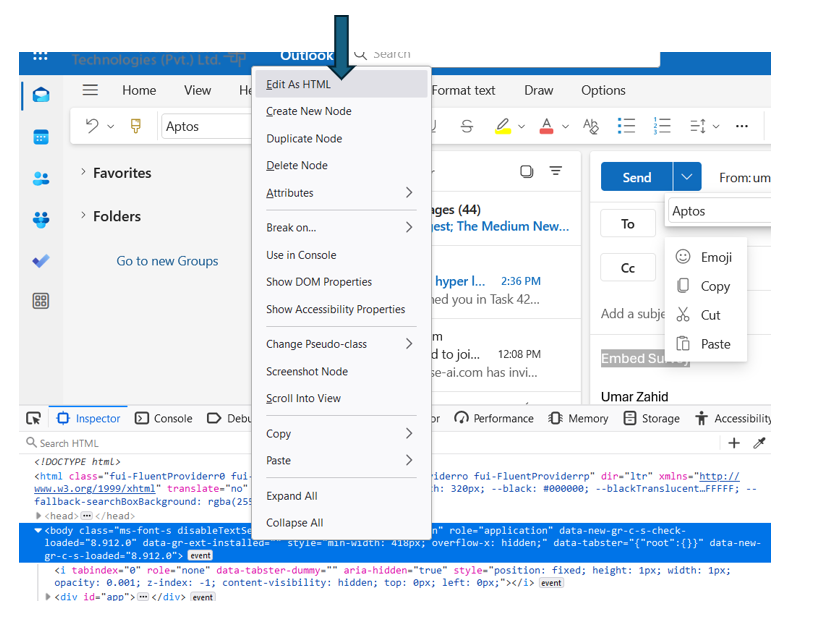Open Calendar in the left sidebar
The width and height of the screenshot is (835, 620).
tap(41, 137)
